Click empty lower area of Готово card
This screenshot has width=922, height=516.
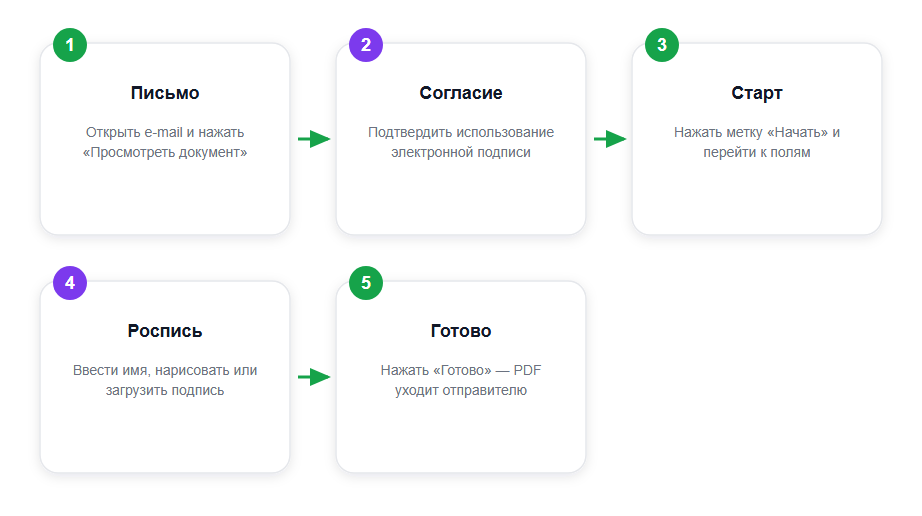tap(461, 435)
